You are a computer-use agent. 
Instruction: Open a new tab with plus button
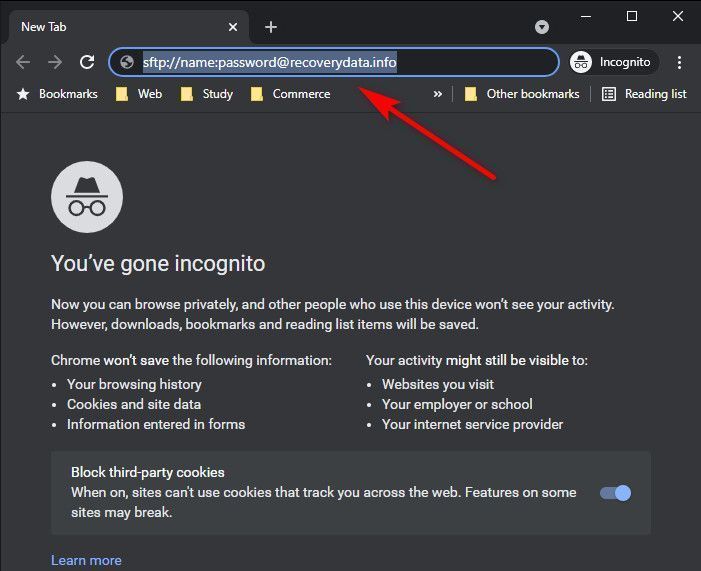point(270,27)
